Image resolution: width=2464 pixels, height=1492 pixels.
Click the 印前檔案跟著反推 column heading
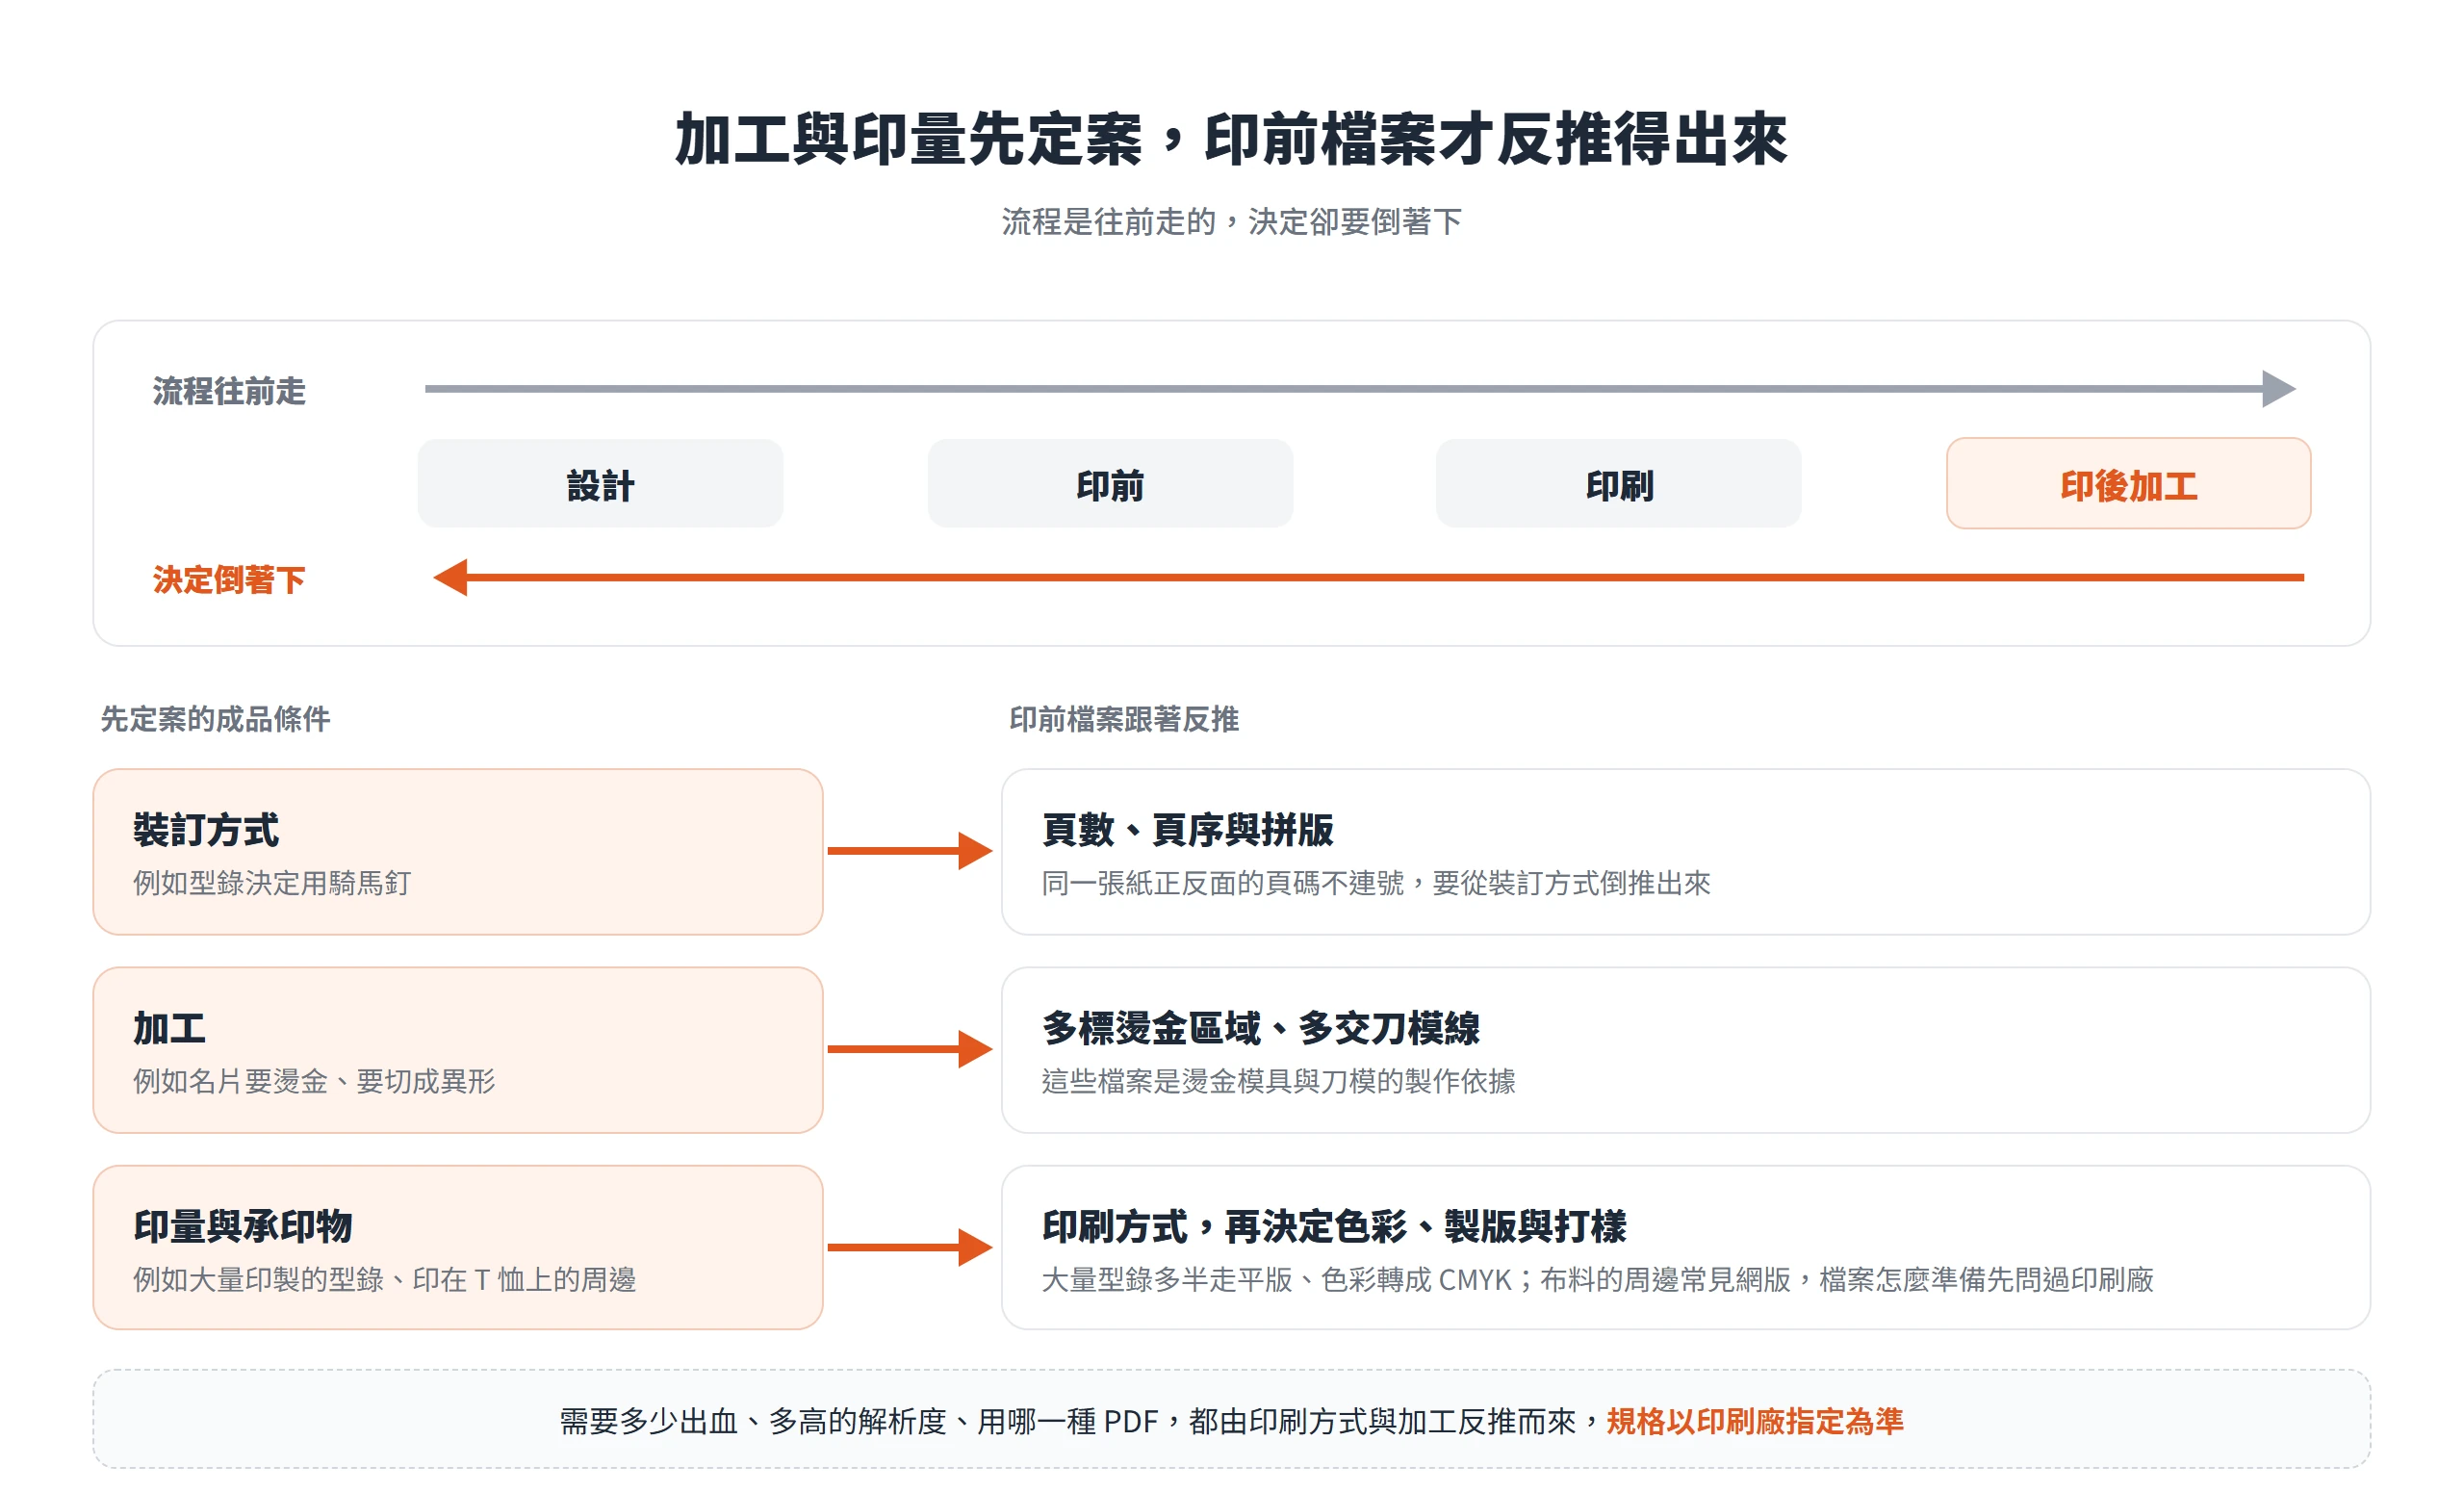click(x=1124, y=719)
